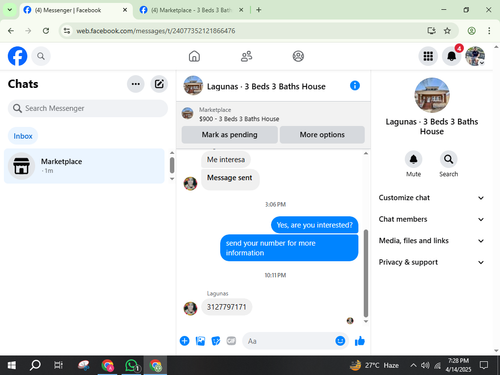This screenshot has width=500, height=375.
Task: Open Facebook search magnifier icon
Action: tap(41, 56)
